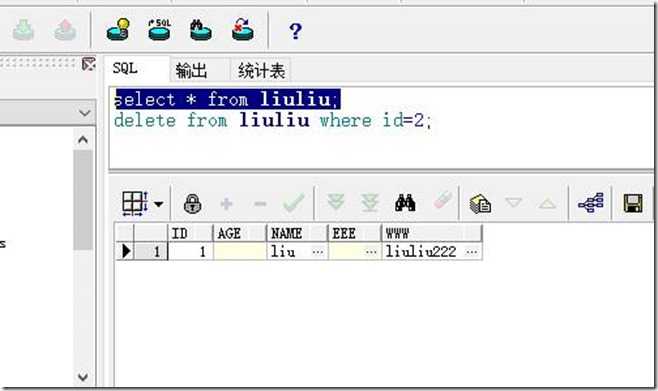Click the select * from liuliu statement
The width and height of the screenshot is (658, 391).
(x=228, y=99)
